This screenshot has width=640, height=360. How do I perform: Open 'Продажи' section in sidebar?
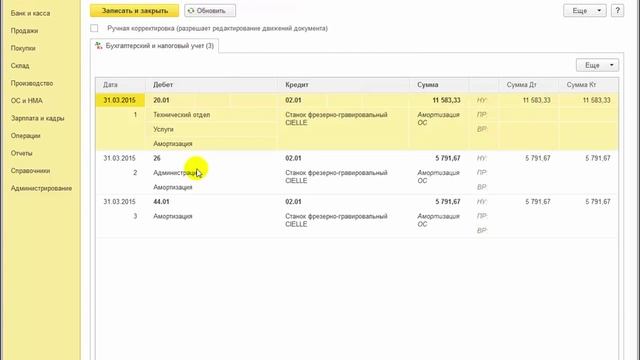click(24, 31)
